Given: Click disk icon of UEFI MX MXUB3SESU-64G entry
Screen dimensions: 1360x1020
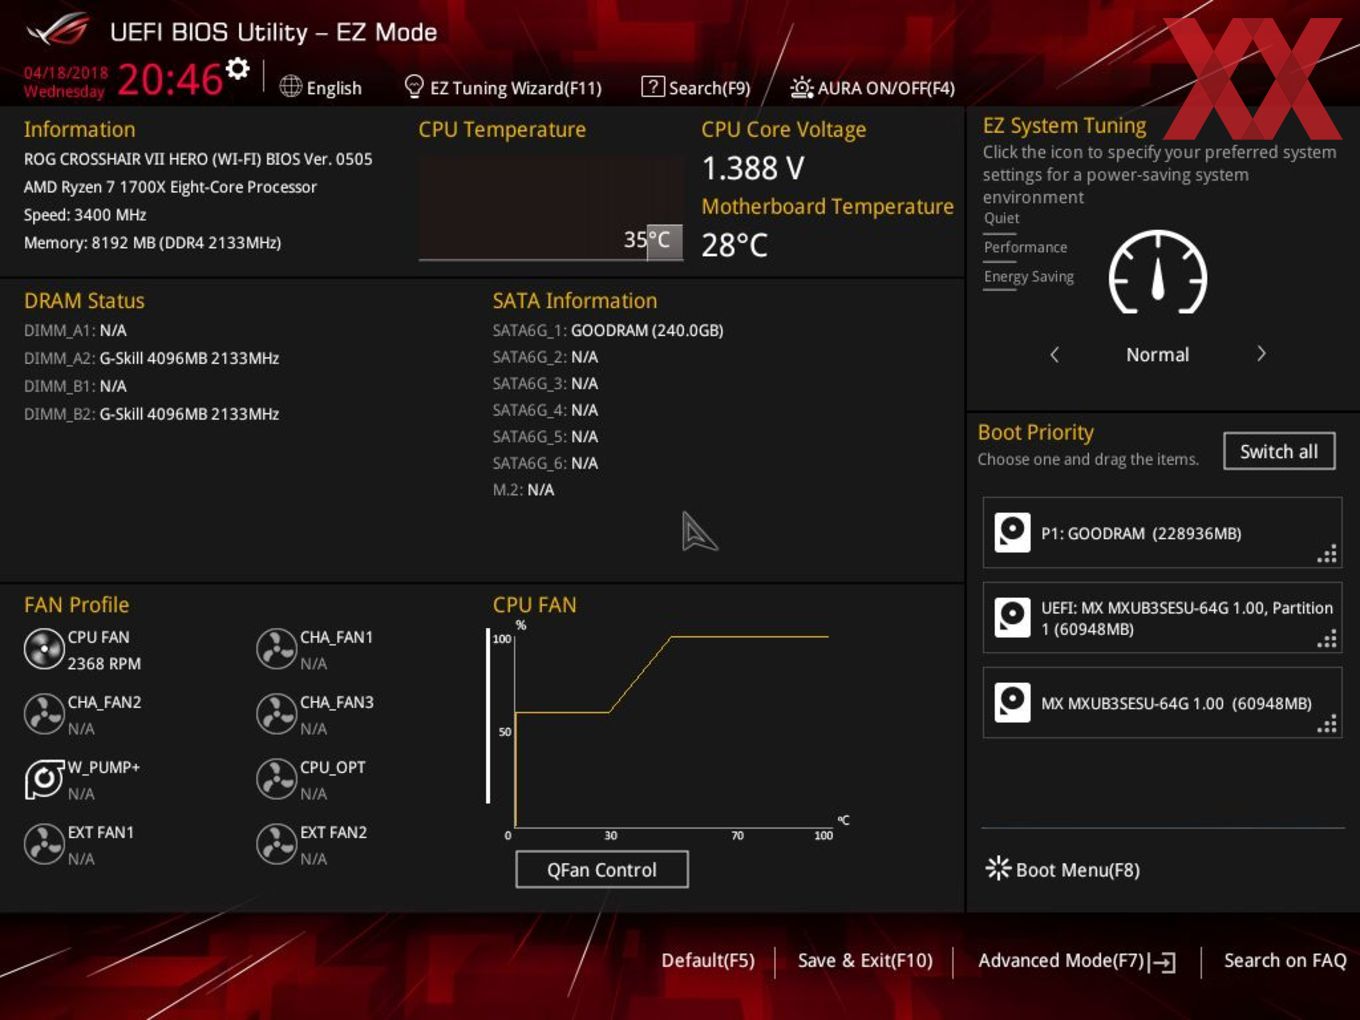Looking at the screenshot, I should tap(1012, 618).
